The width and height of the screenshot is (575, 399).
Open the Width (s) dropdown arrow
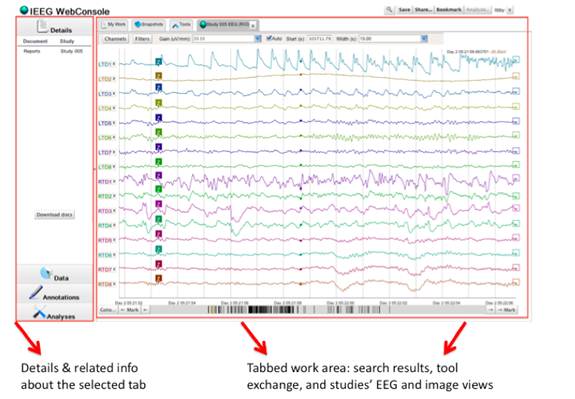pyautogui.click(x=424, y=39)
